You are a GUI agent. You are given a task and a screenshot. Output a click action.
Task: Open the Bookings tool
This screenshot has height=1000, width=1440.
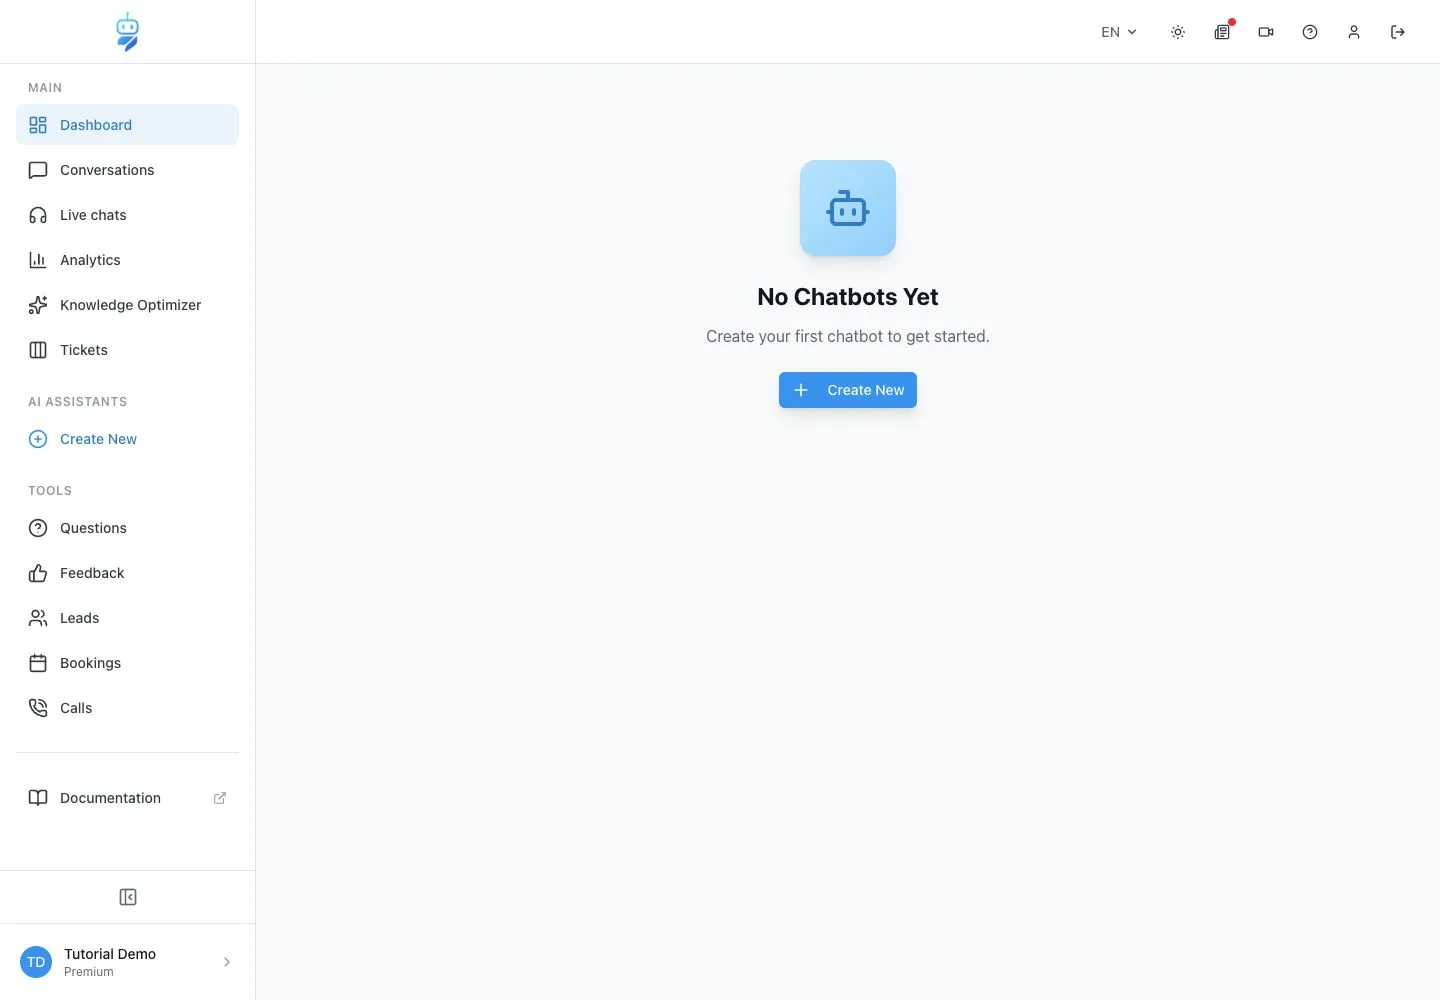click(127, 663)
